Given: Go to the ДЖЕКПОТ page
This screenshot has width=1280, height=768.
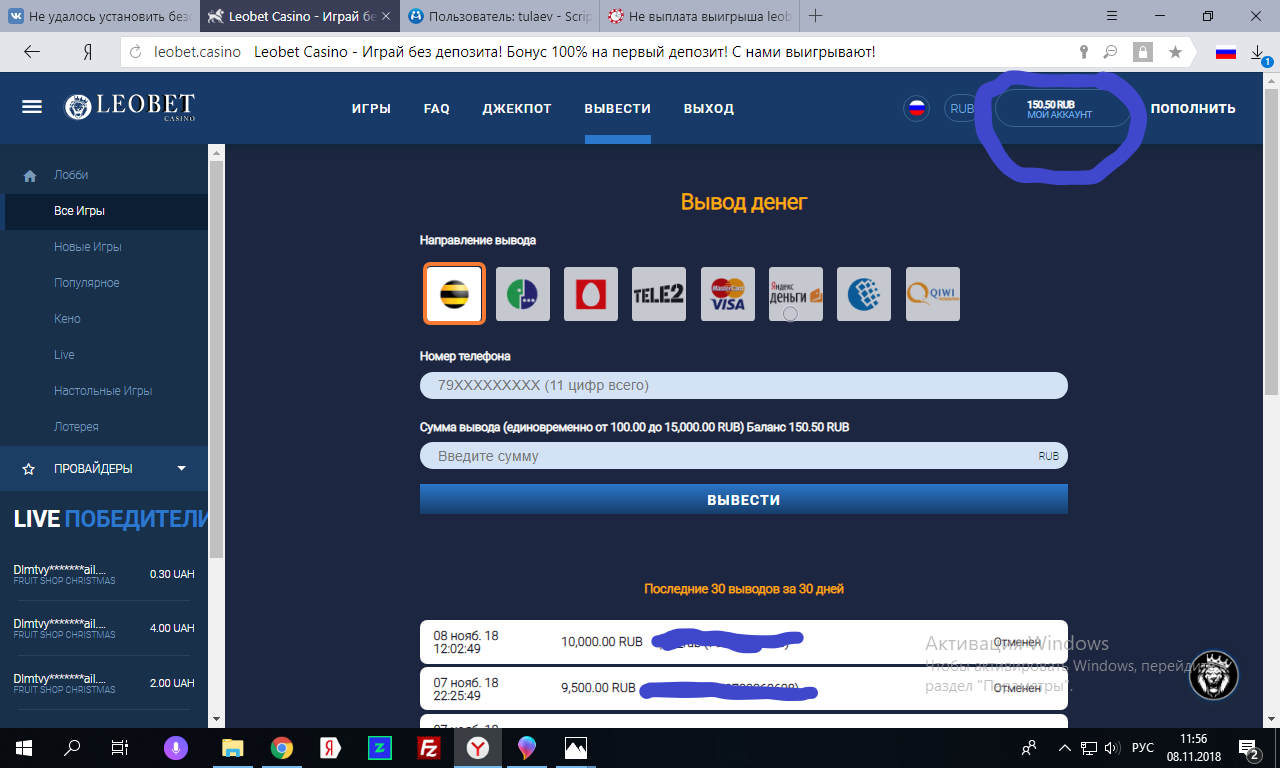Looking at the screenshot, I should point(517,108).
